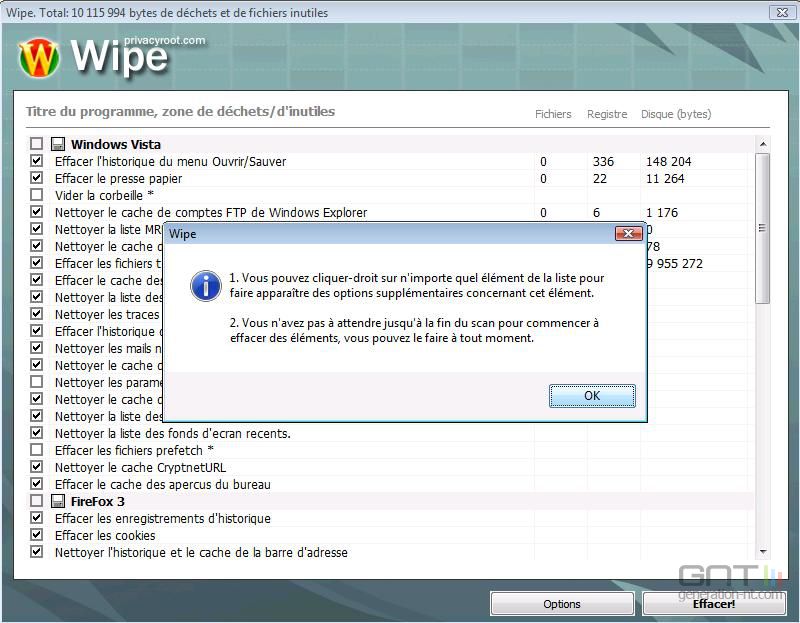This screenshot has height=623, width=800.
Task: Click the Disque (bytes) column header
Action: click(676, 114)
